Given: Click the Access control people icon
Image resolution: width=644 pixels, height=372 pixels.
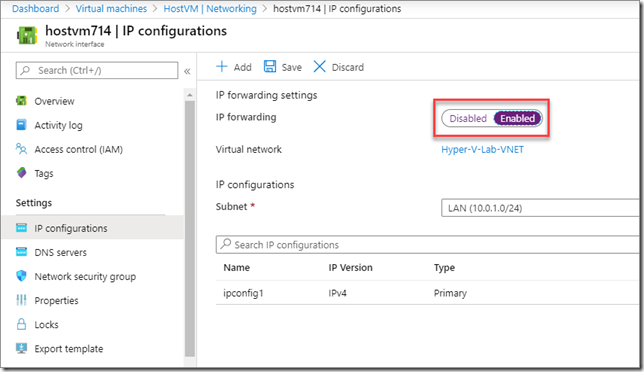Looking at the screenshot, I should [x=21, y=149].
